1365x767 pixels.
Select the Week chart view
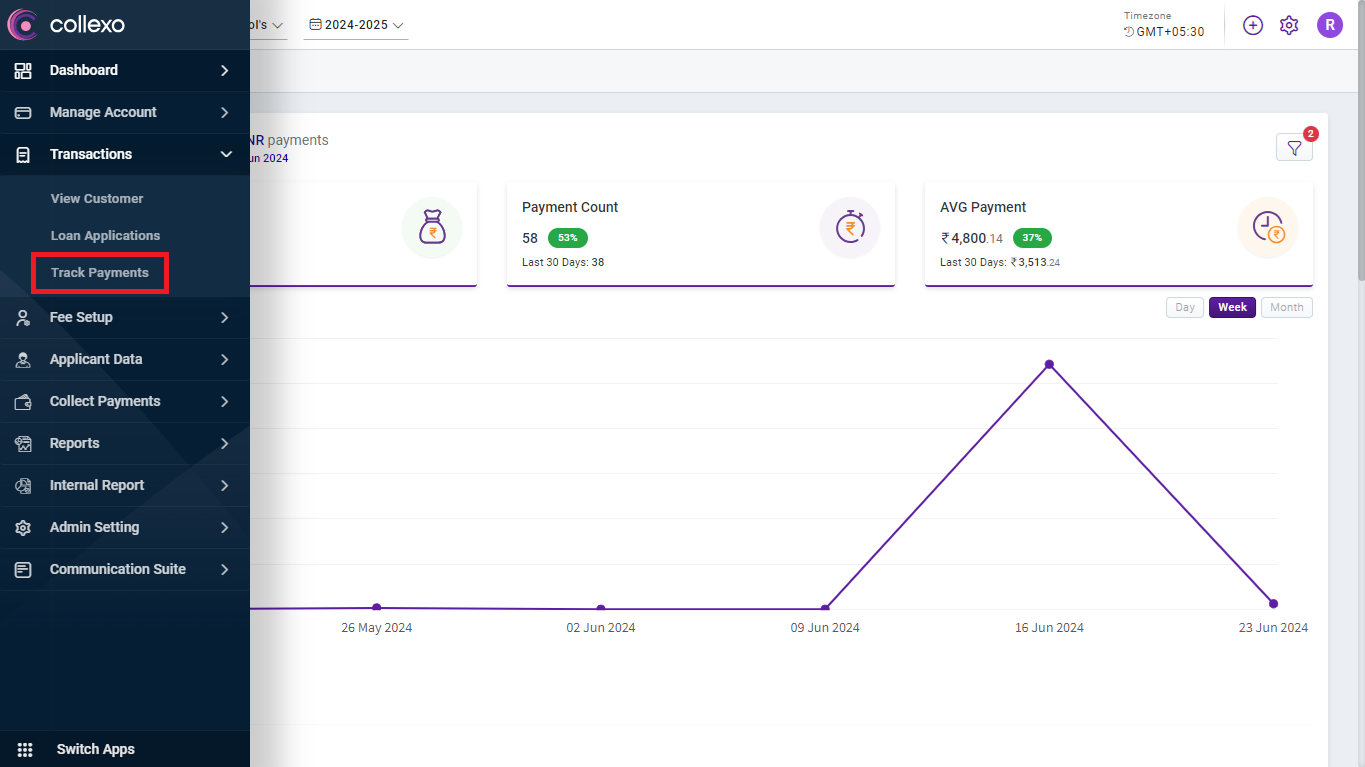point(1232,307)
